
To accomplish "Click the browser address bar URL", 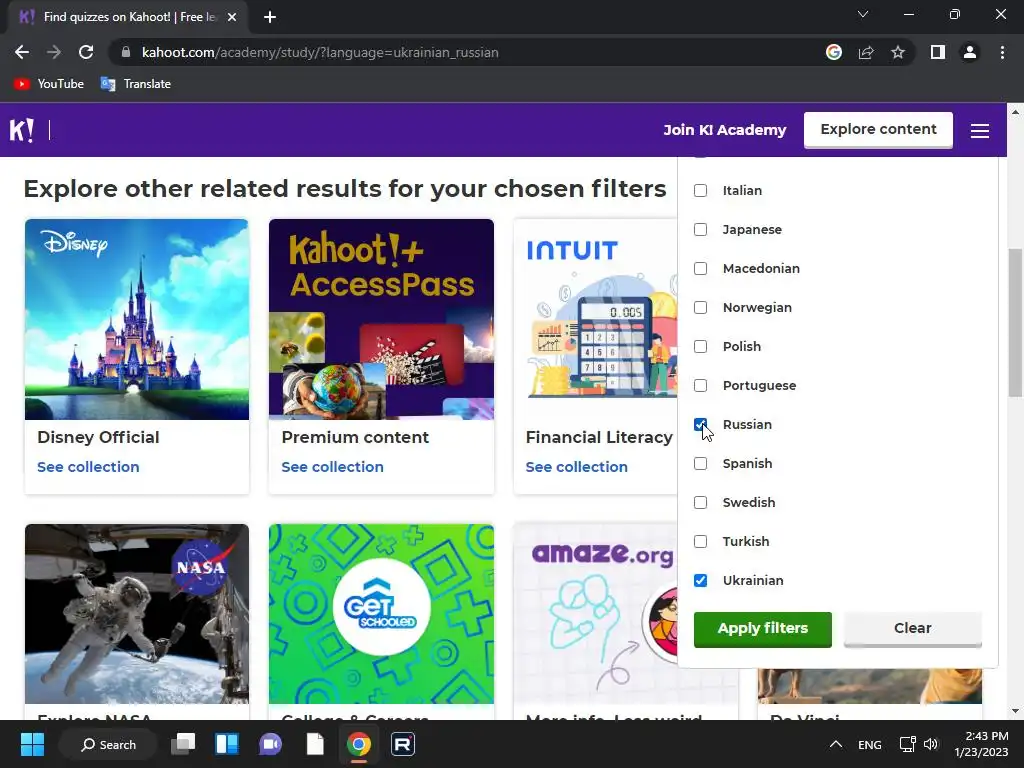I will point(320,52).
